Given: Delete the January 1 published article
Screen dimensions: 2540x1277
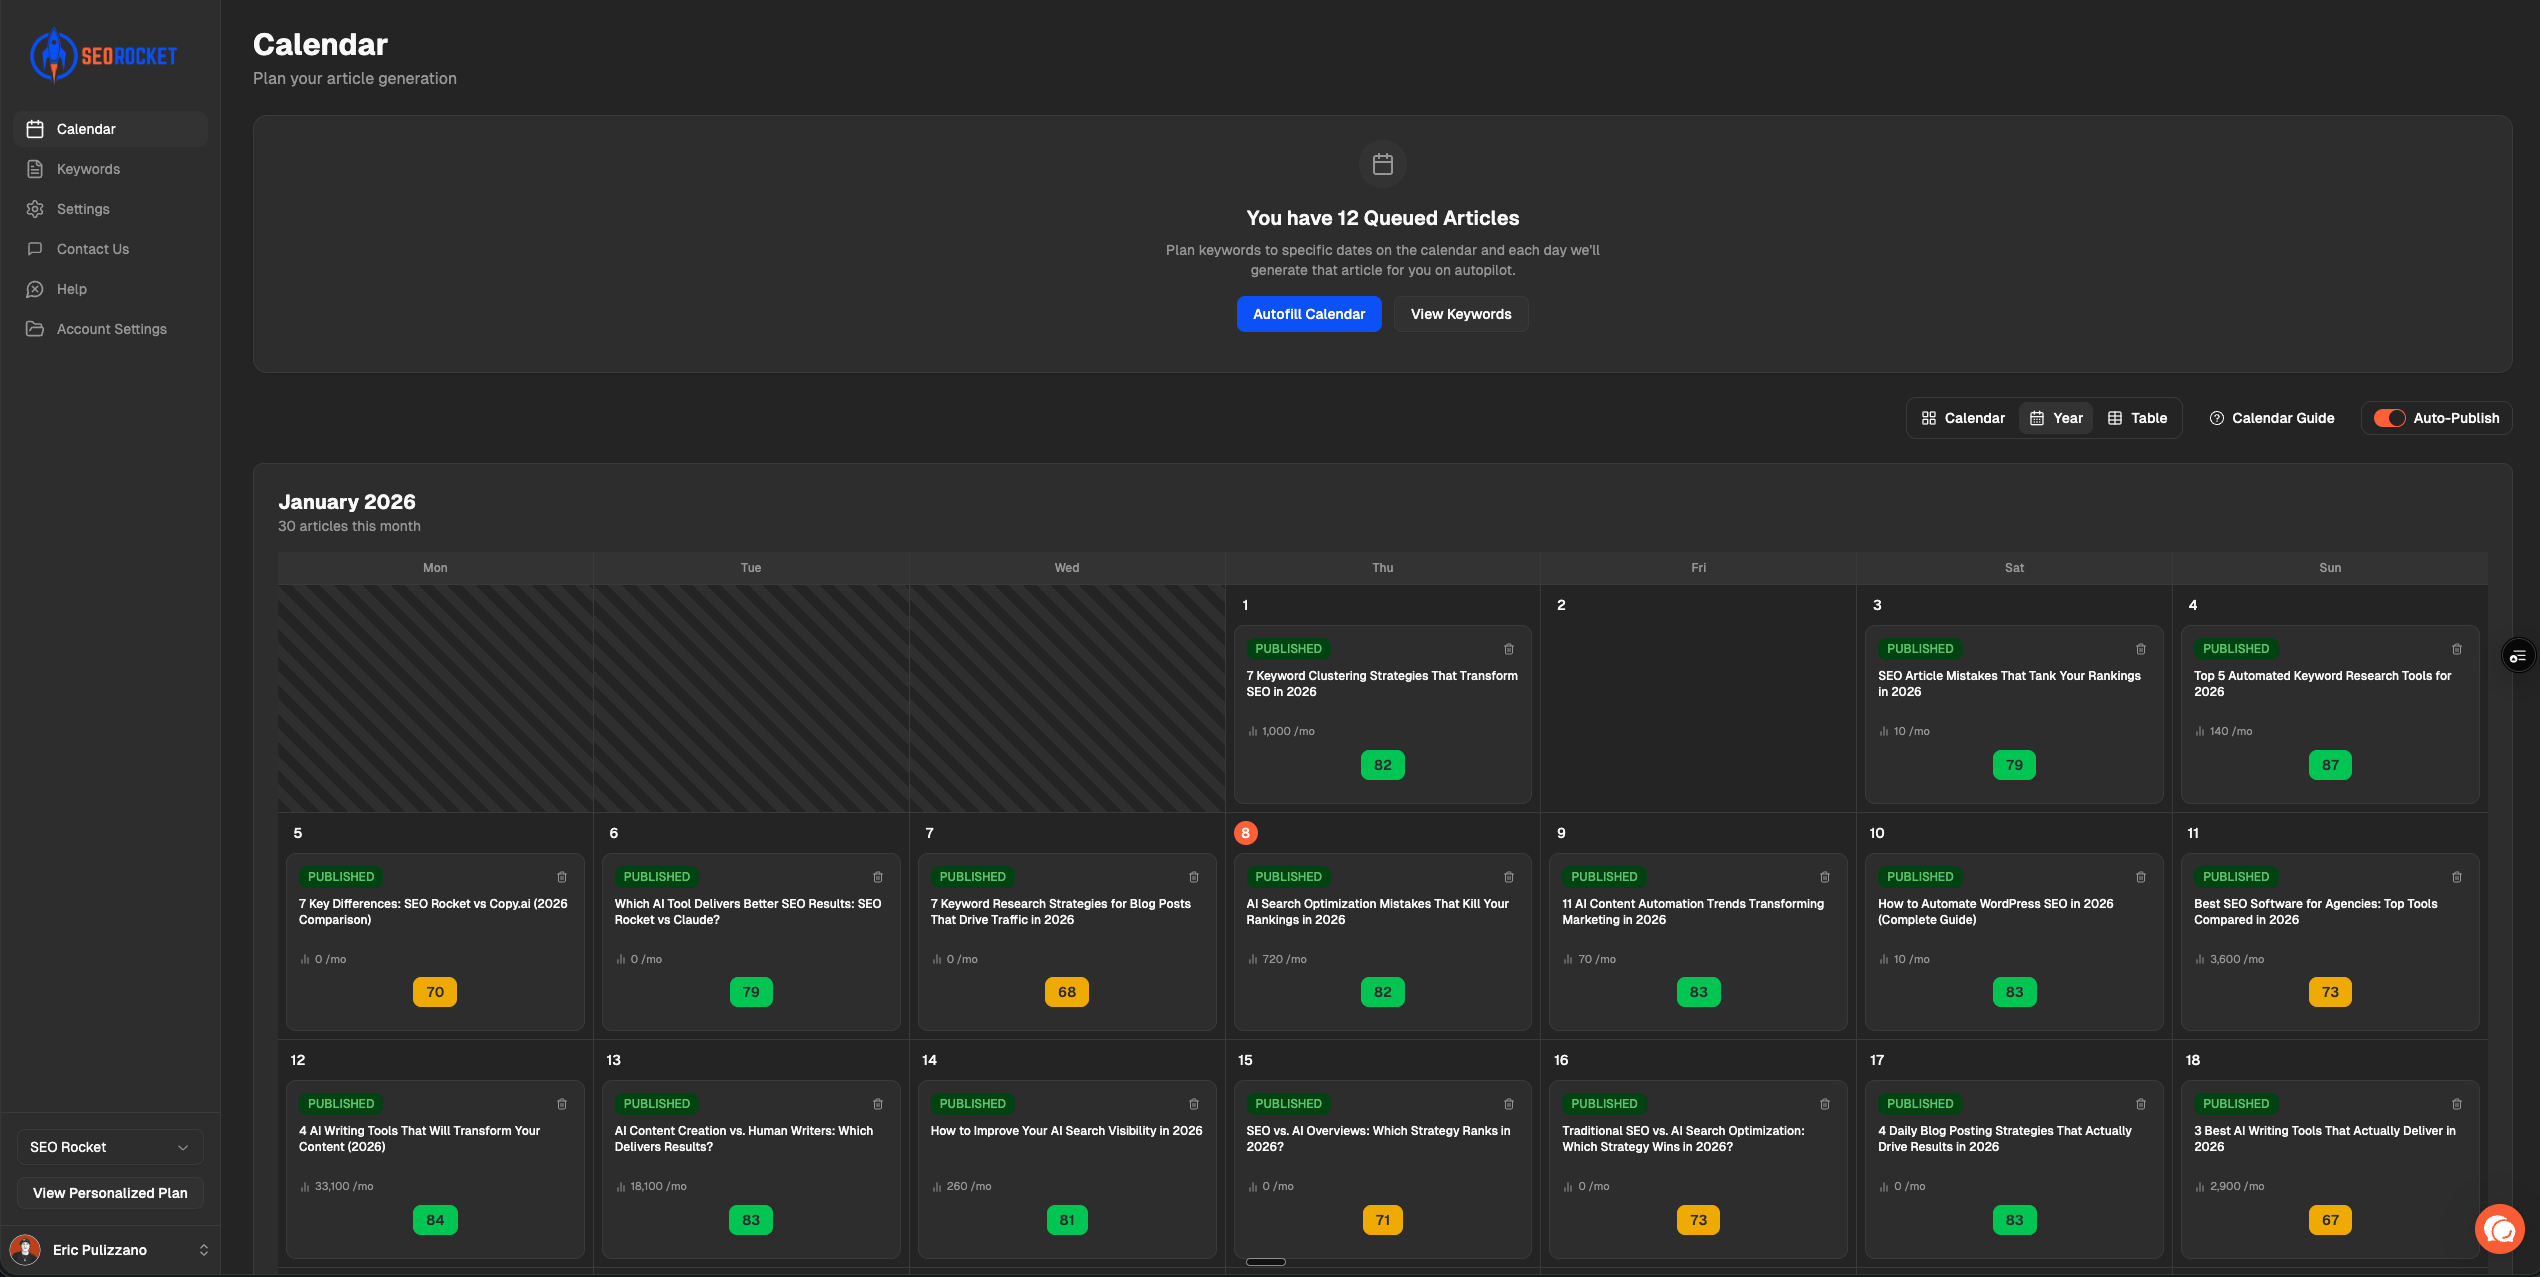Looking at the screenshot, I should 1509,649.
